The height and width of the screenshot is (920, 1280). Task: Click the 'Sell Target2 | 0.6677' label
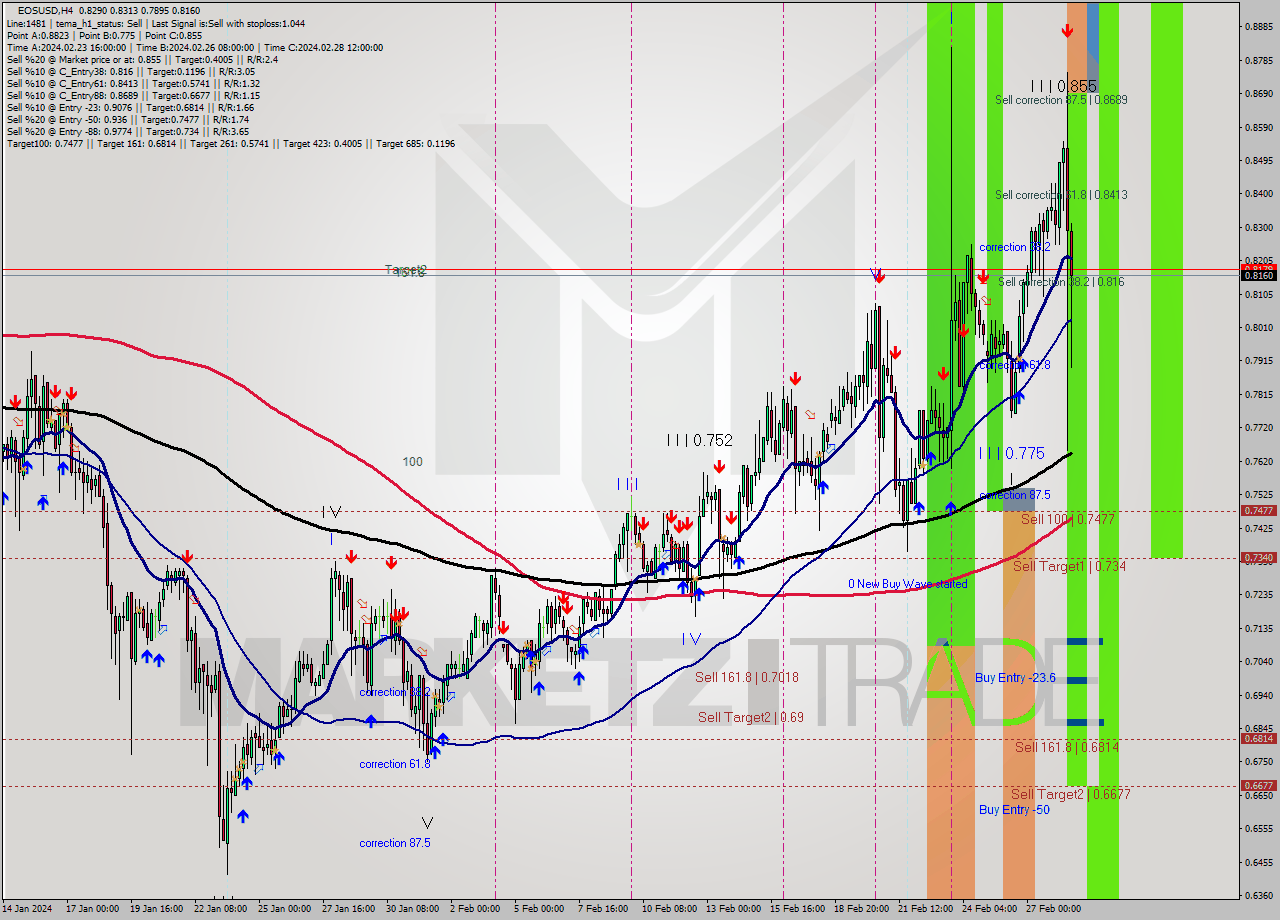tap(1071, 794)
